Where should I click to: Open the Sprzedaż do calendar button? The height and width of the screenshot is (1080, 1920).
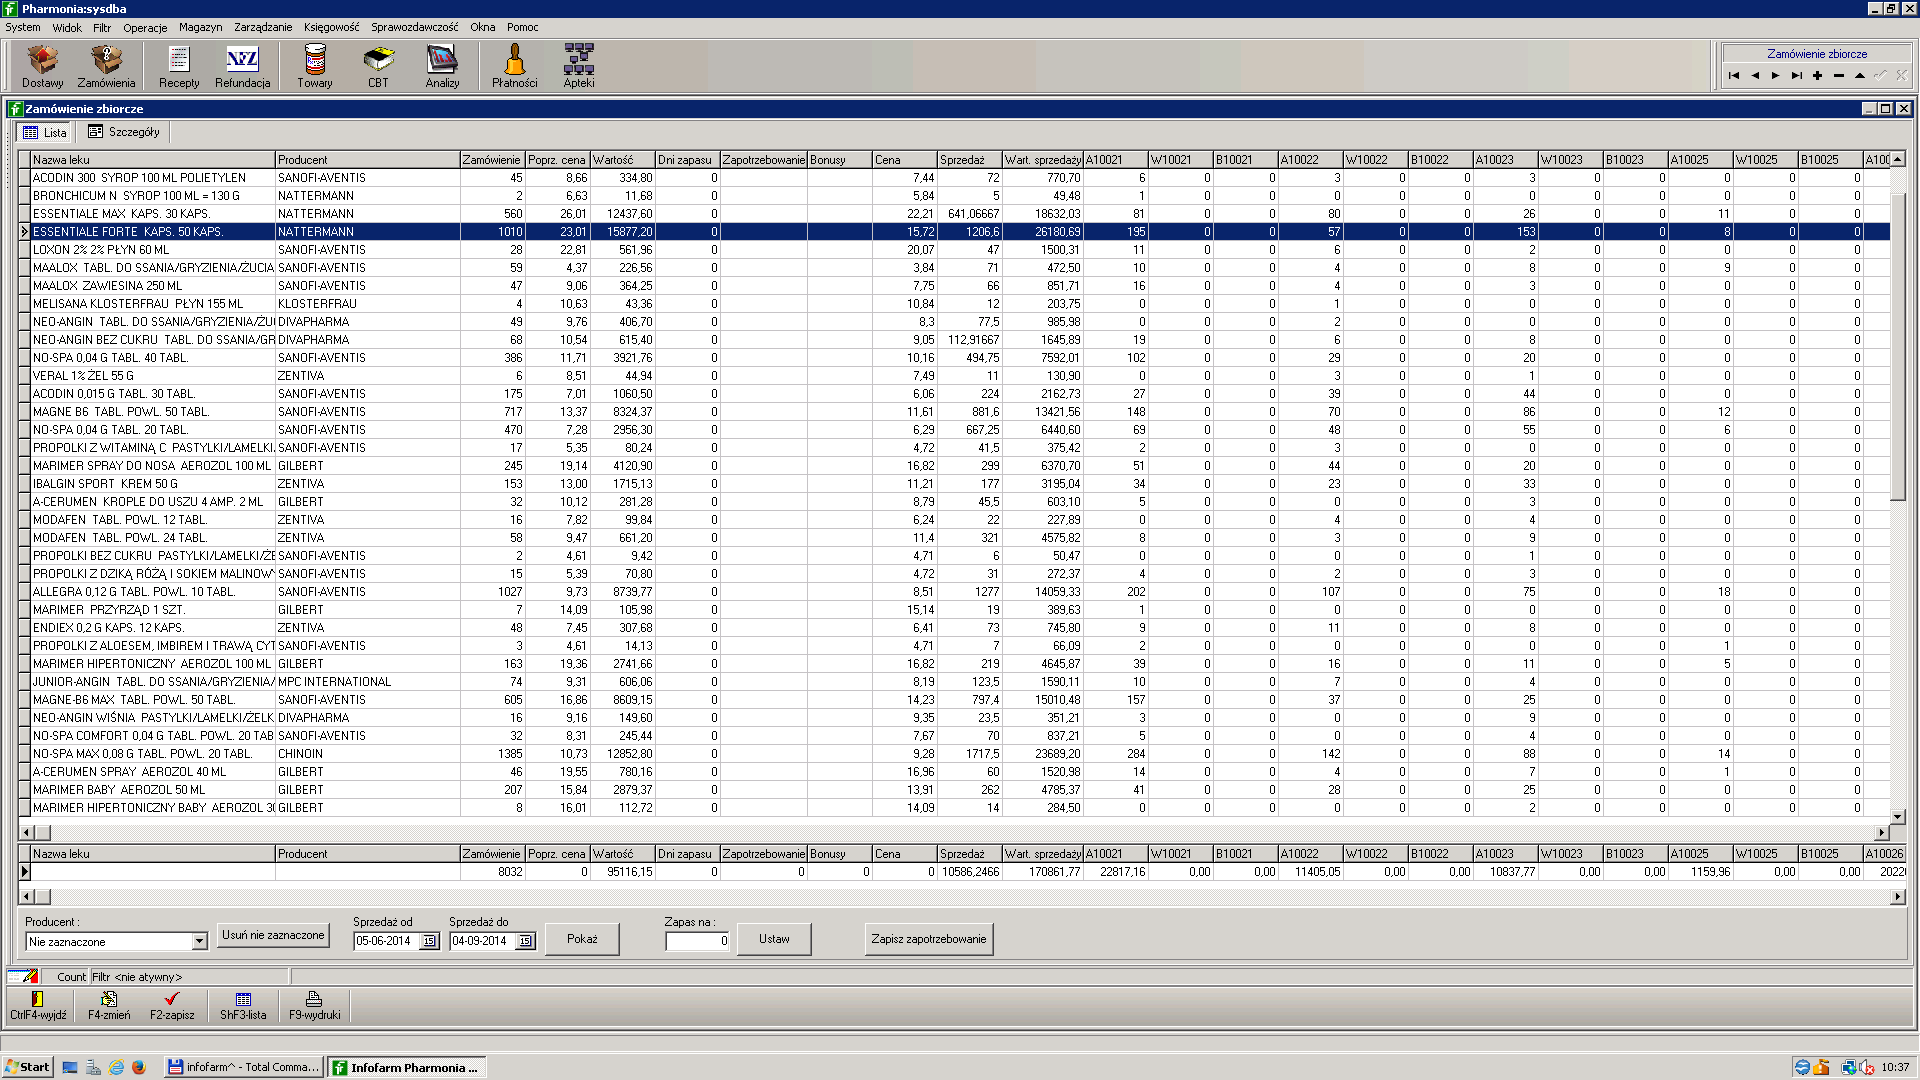click(x=525, y=941)
